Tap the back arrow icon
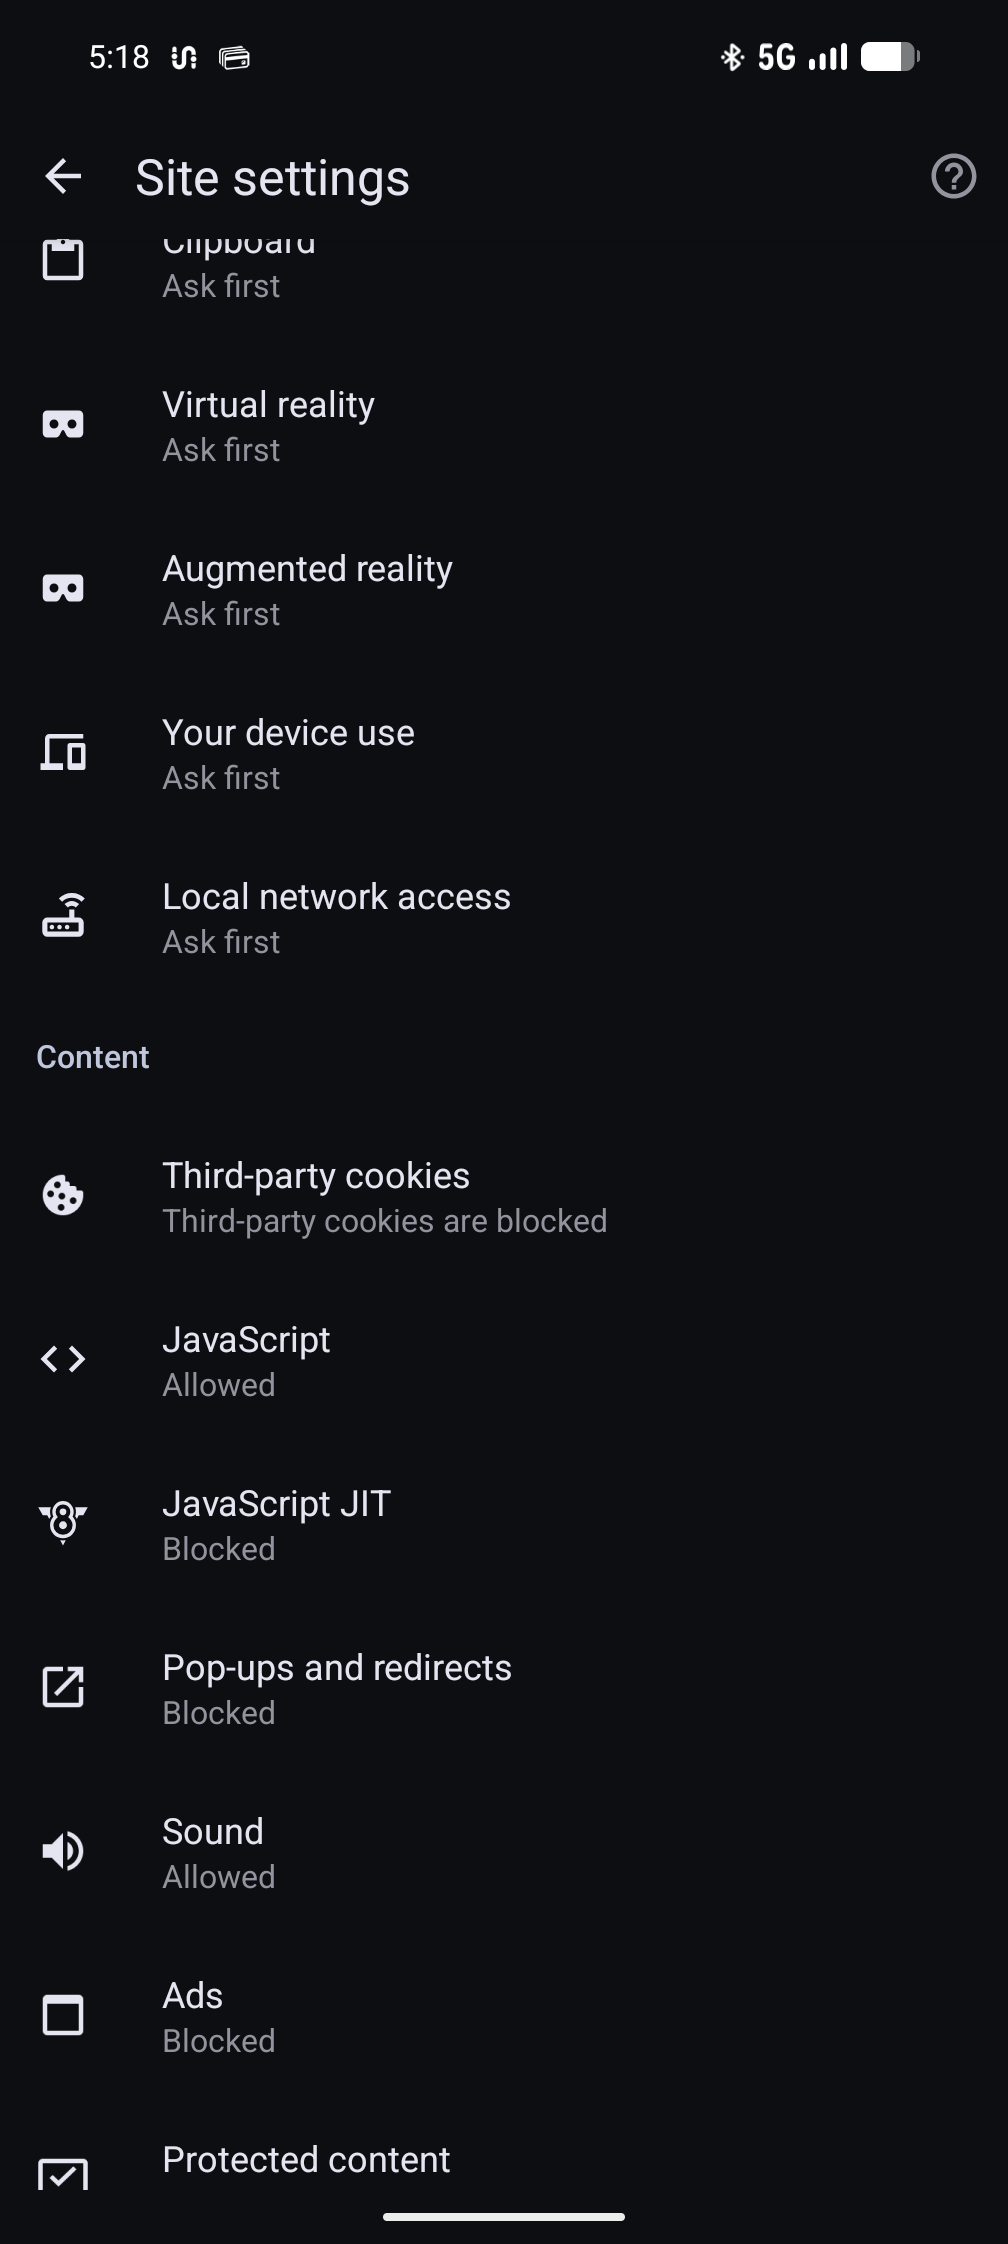The width and height of the screenshot is (1008, 2244). tap(63, 177)
